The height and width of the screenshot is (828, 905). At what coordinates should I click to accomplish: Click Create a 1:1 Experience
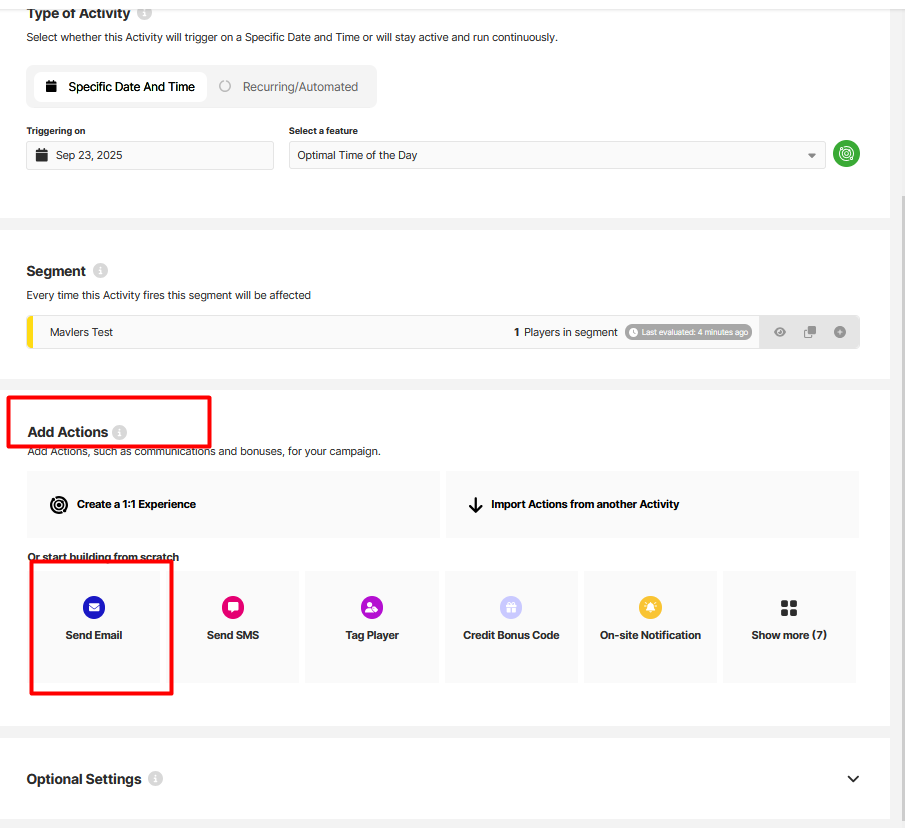pos(233,504)
